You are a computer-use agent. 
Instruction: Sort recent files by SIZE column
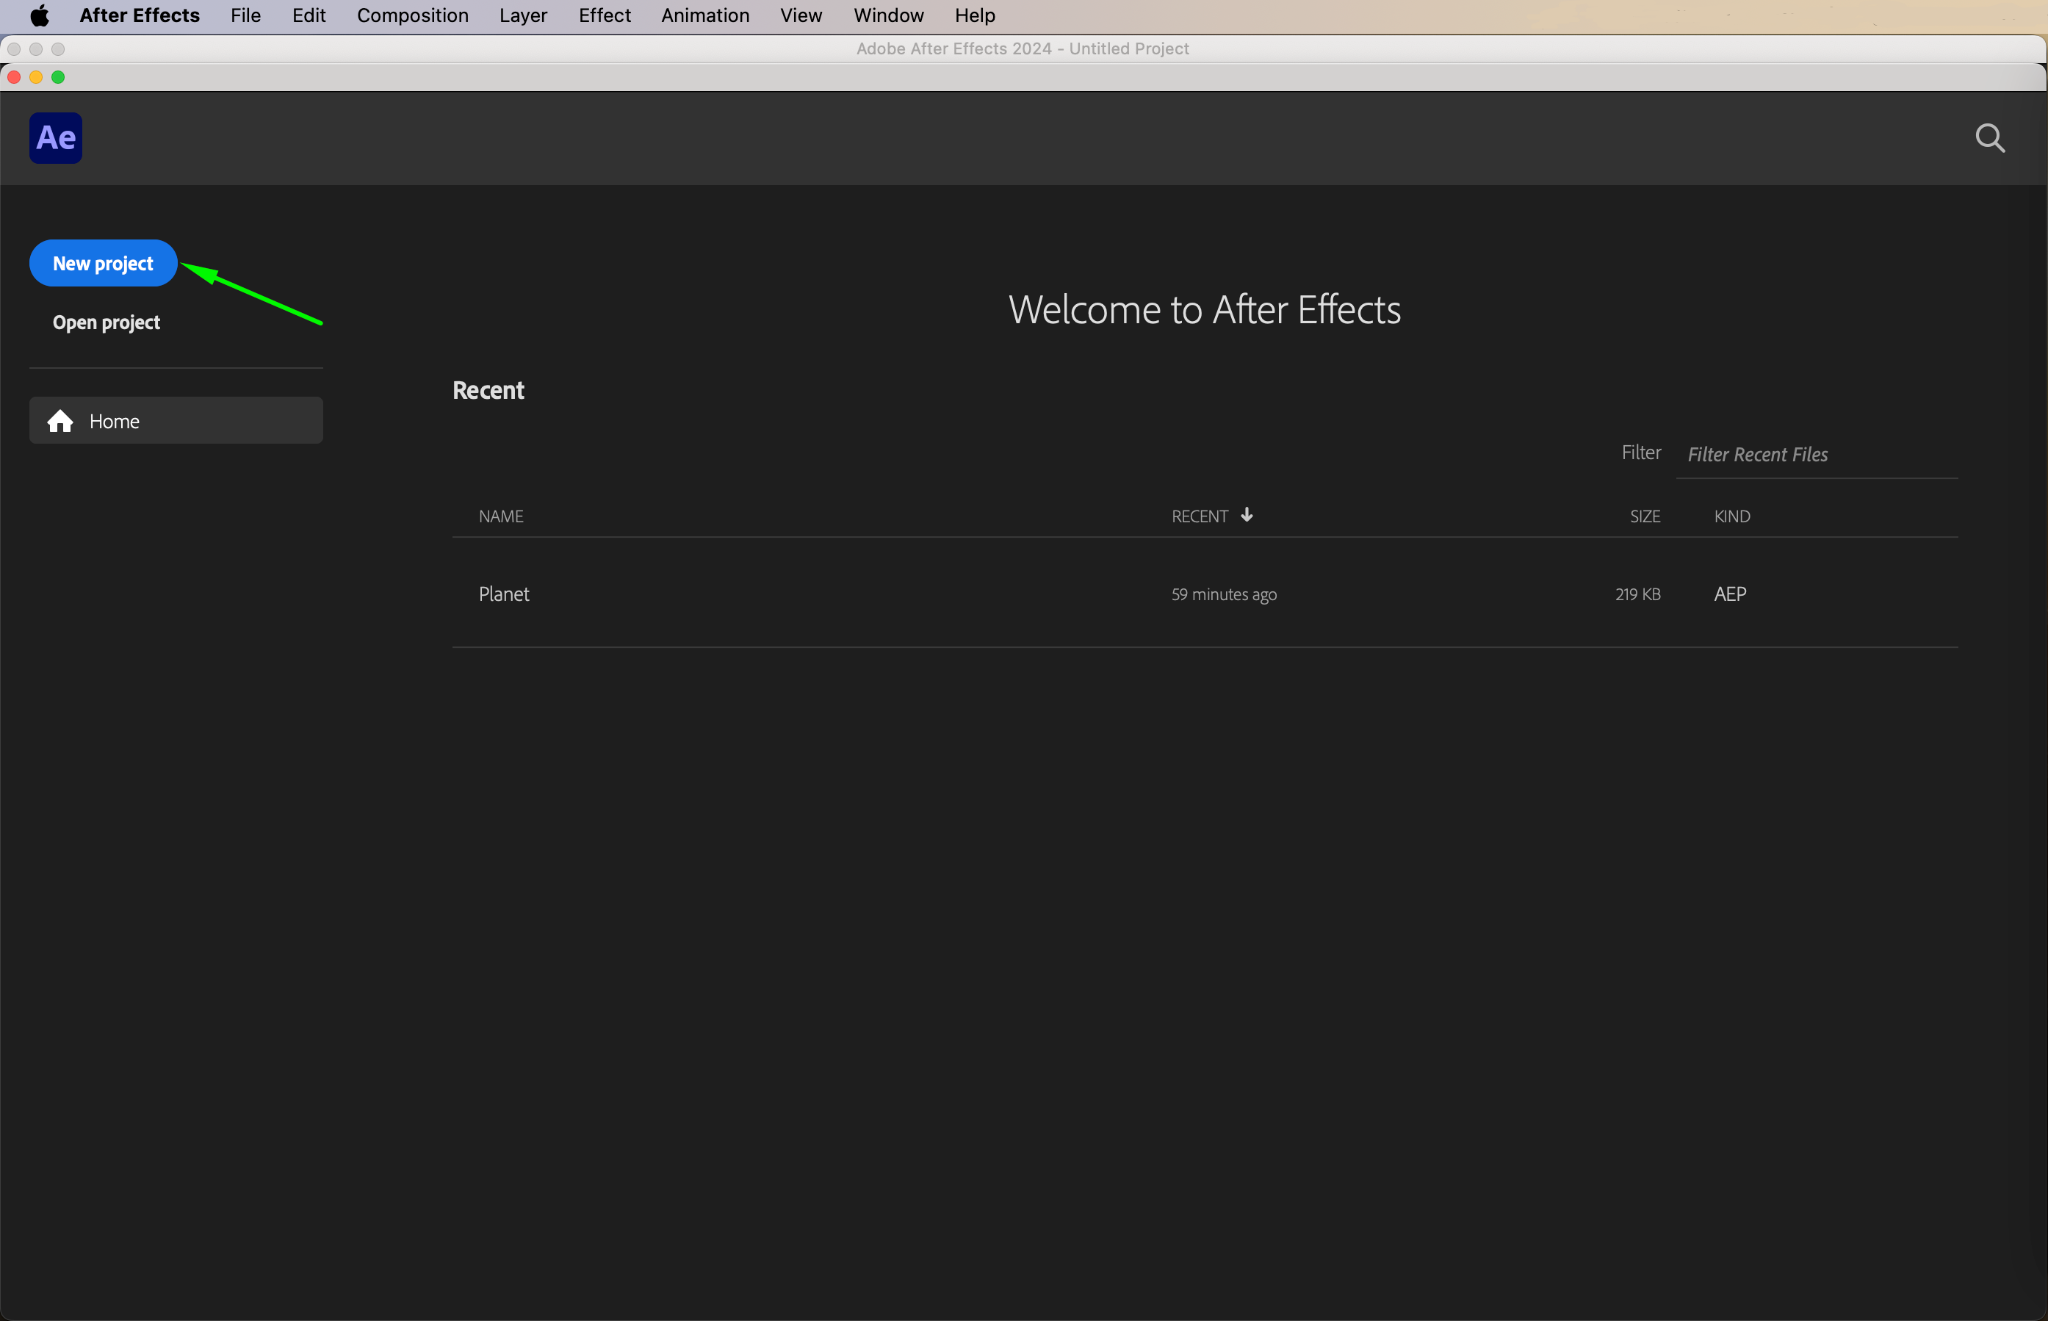click(1644, 516)
